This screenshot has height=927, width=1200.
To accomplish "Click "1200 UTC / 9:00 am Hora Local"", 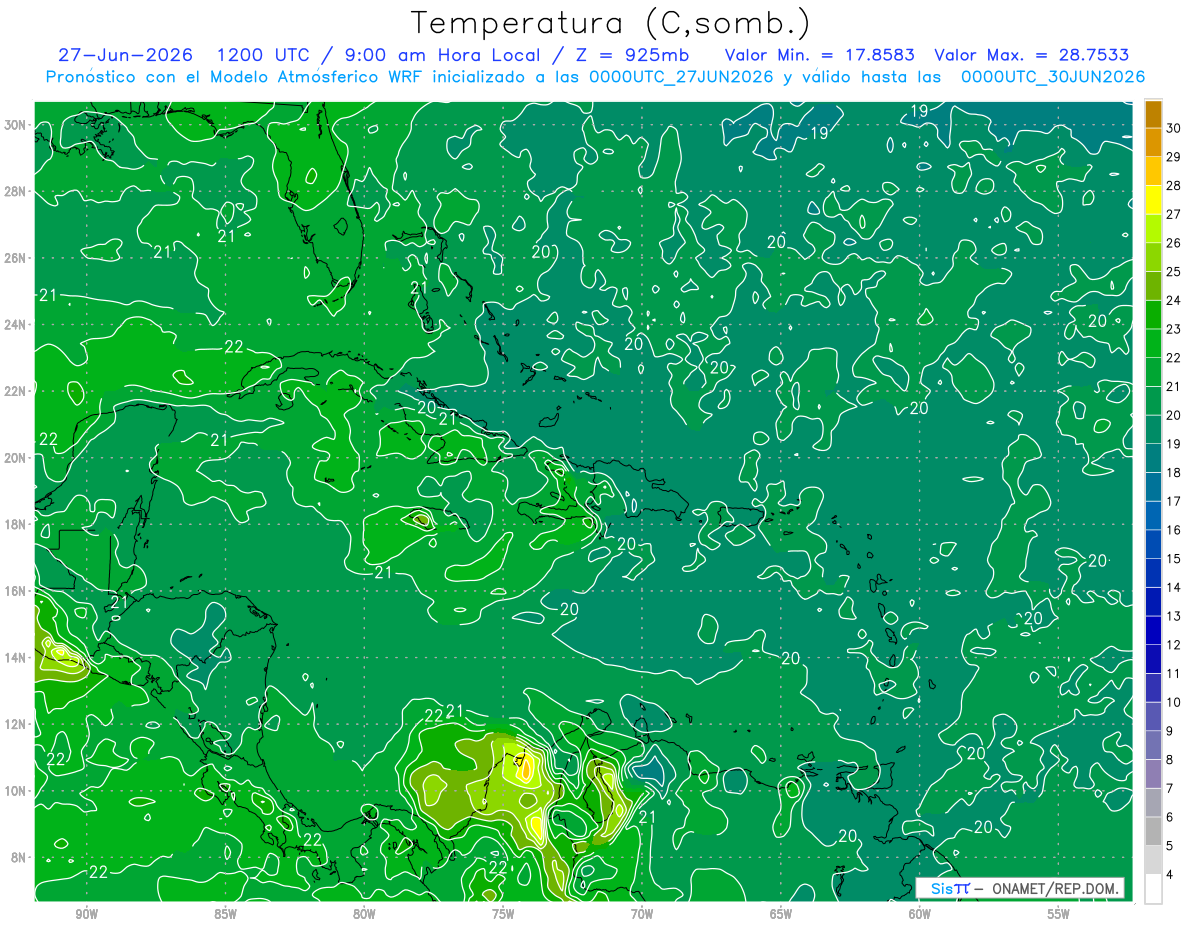I will click(378, 55).
